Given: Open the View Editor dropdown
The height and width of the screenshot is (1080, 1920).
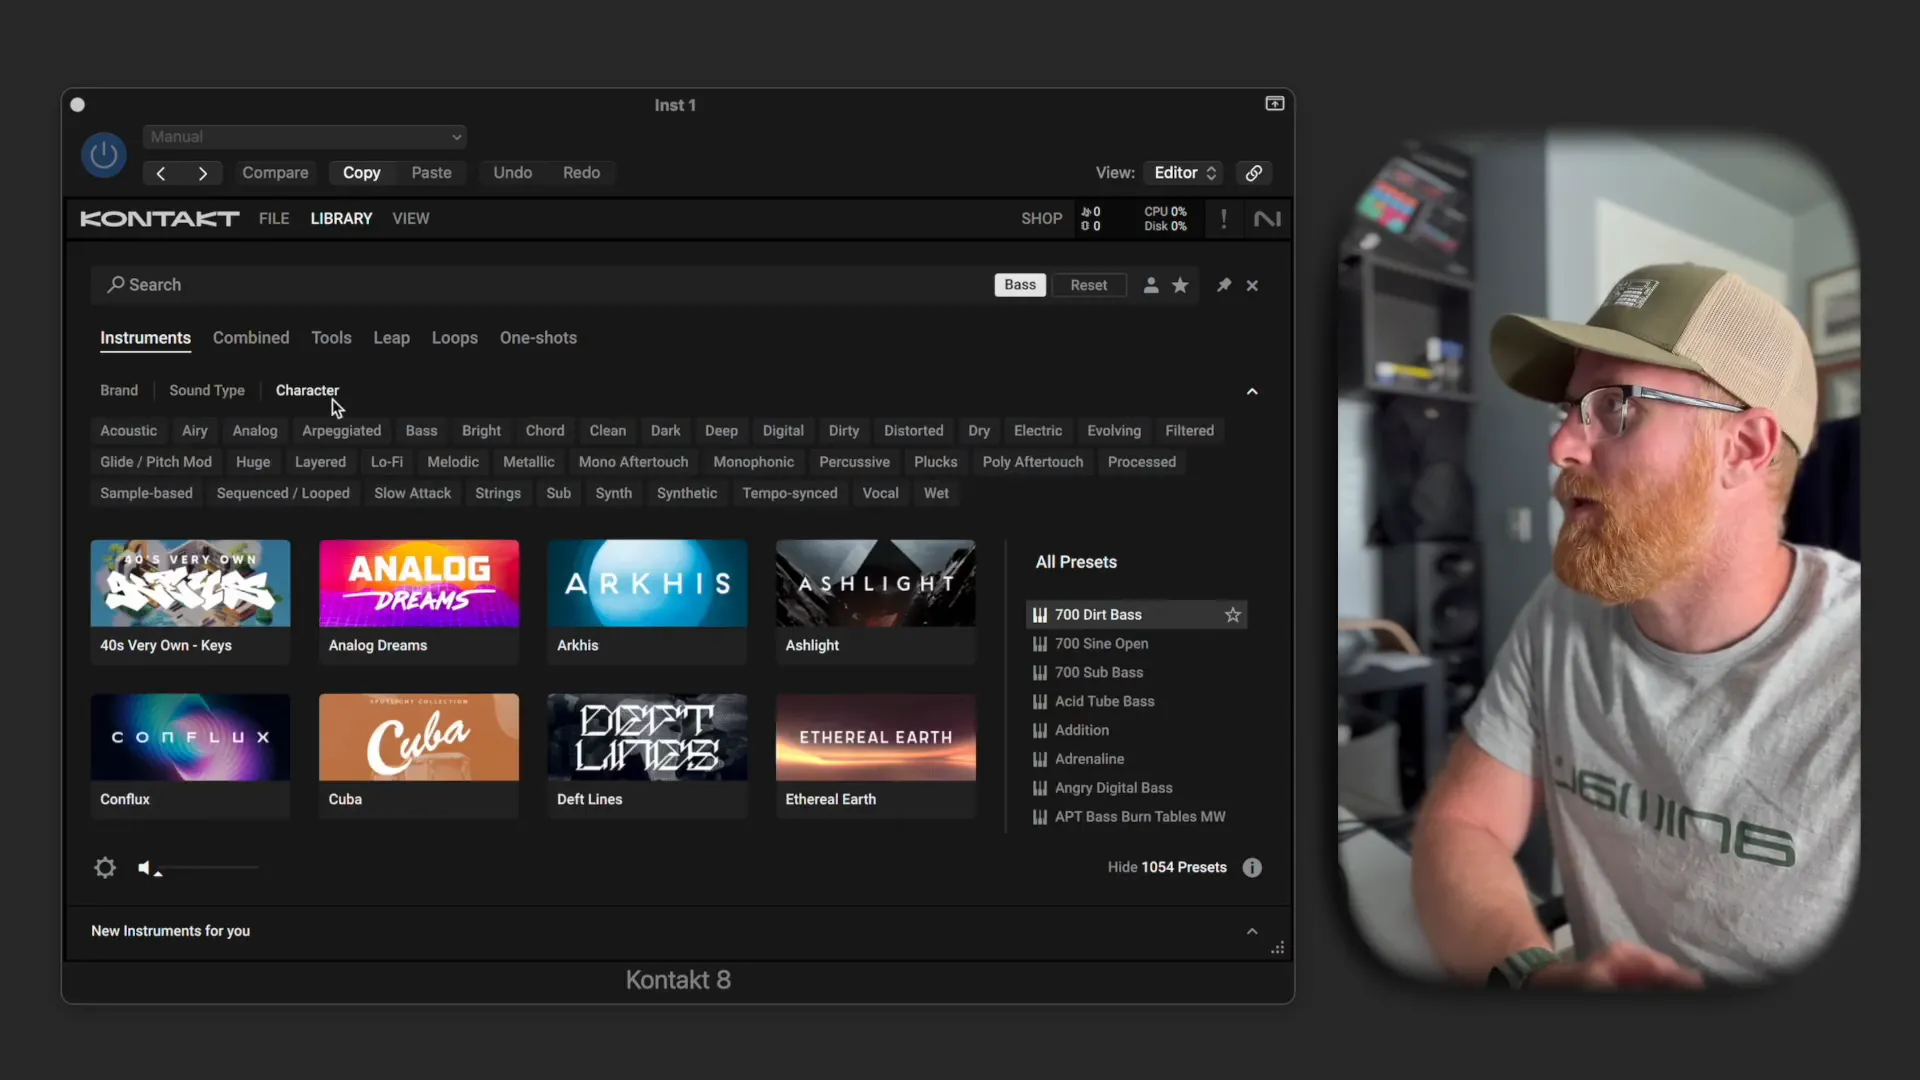Looking at the screenshot, I should [1184, 173].
